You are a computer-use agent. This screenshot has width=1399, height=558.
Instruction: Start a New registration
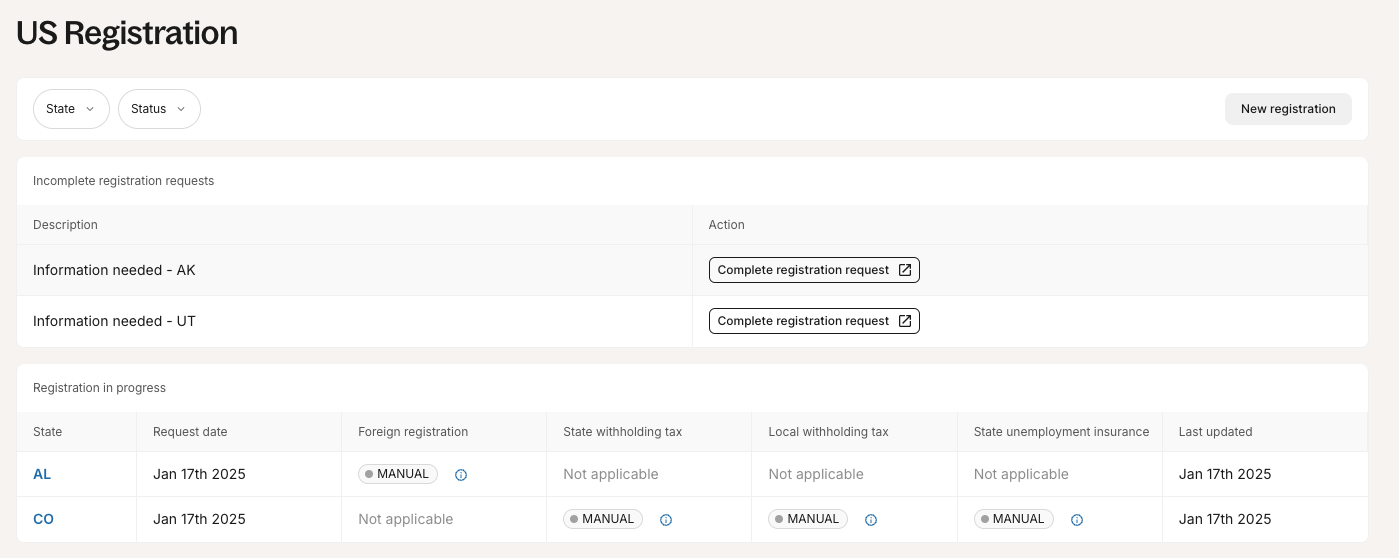click(1288, 109)
